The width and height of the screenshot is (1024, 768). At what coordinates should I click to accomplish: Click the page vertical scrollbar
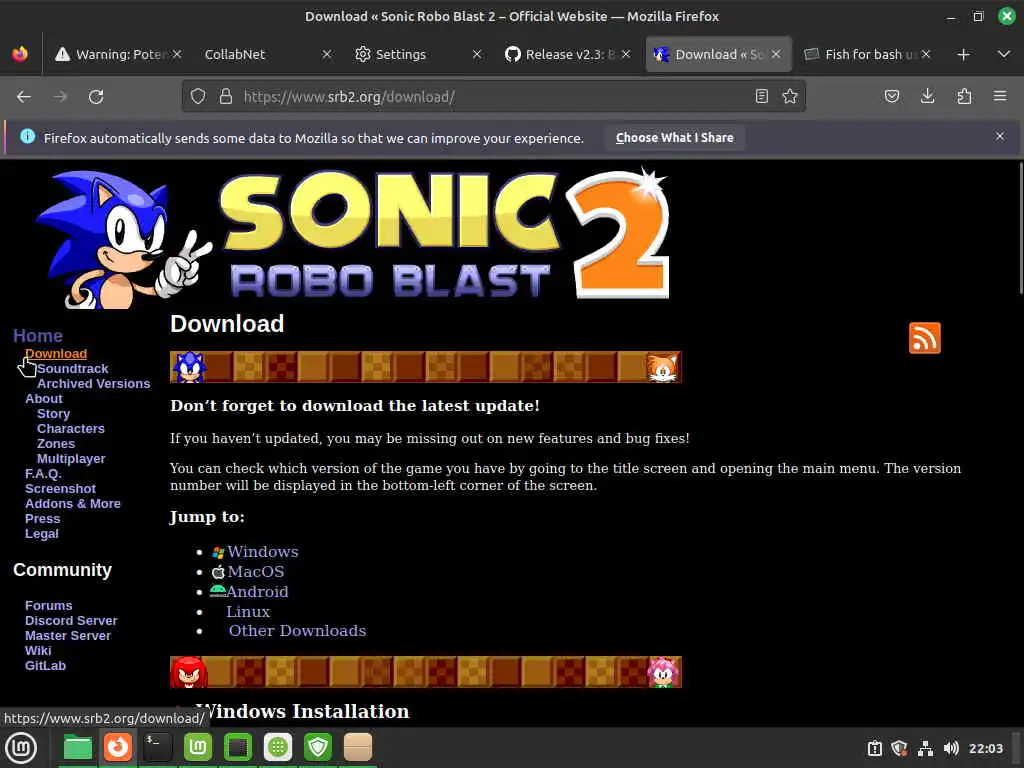(1019, 229)
